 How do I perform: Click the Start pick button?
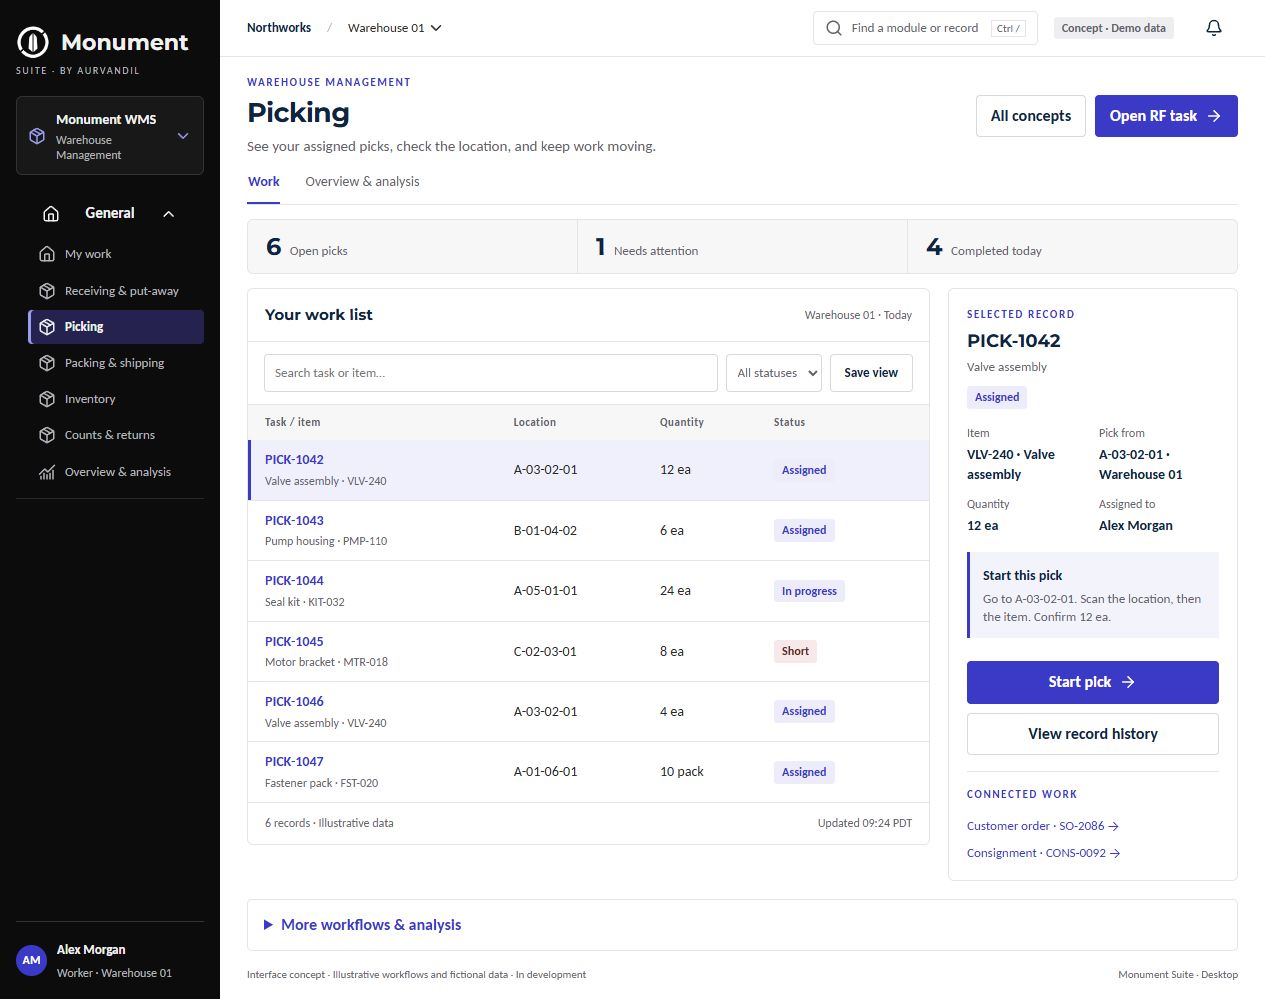click(x=1093, y=682)
